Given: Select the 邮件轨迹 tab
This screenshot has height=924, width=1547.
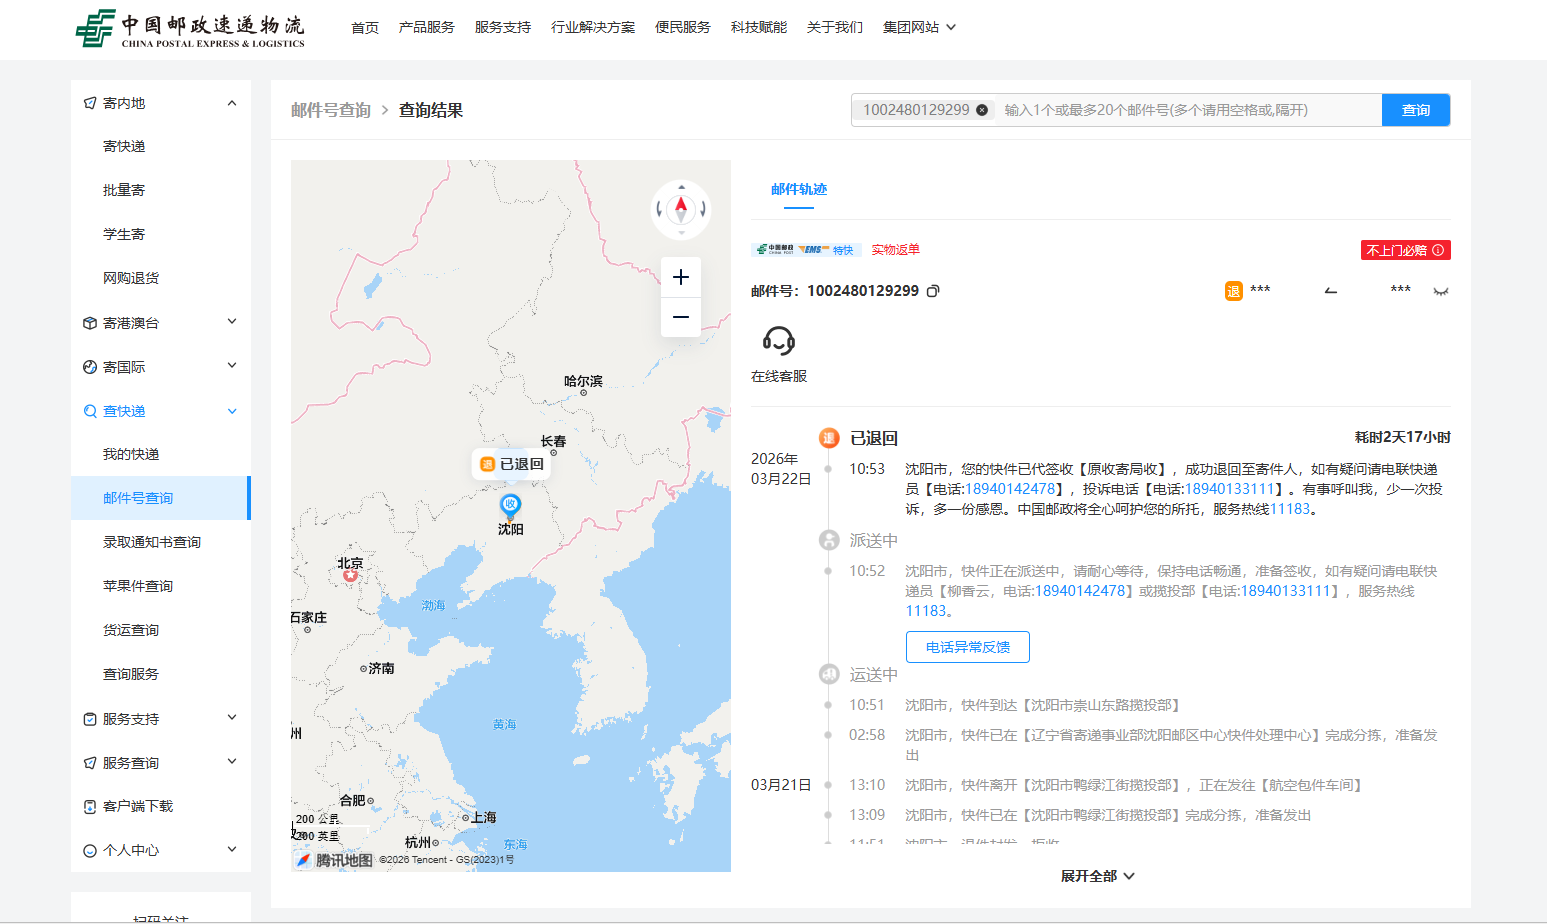Looking at the screenshot, I should [x=798, y=189].
